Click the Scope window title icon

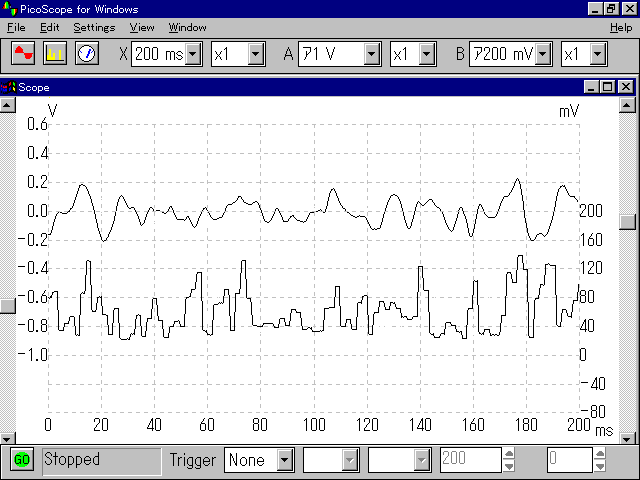click(x=9, y=87)
